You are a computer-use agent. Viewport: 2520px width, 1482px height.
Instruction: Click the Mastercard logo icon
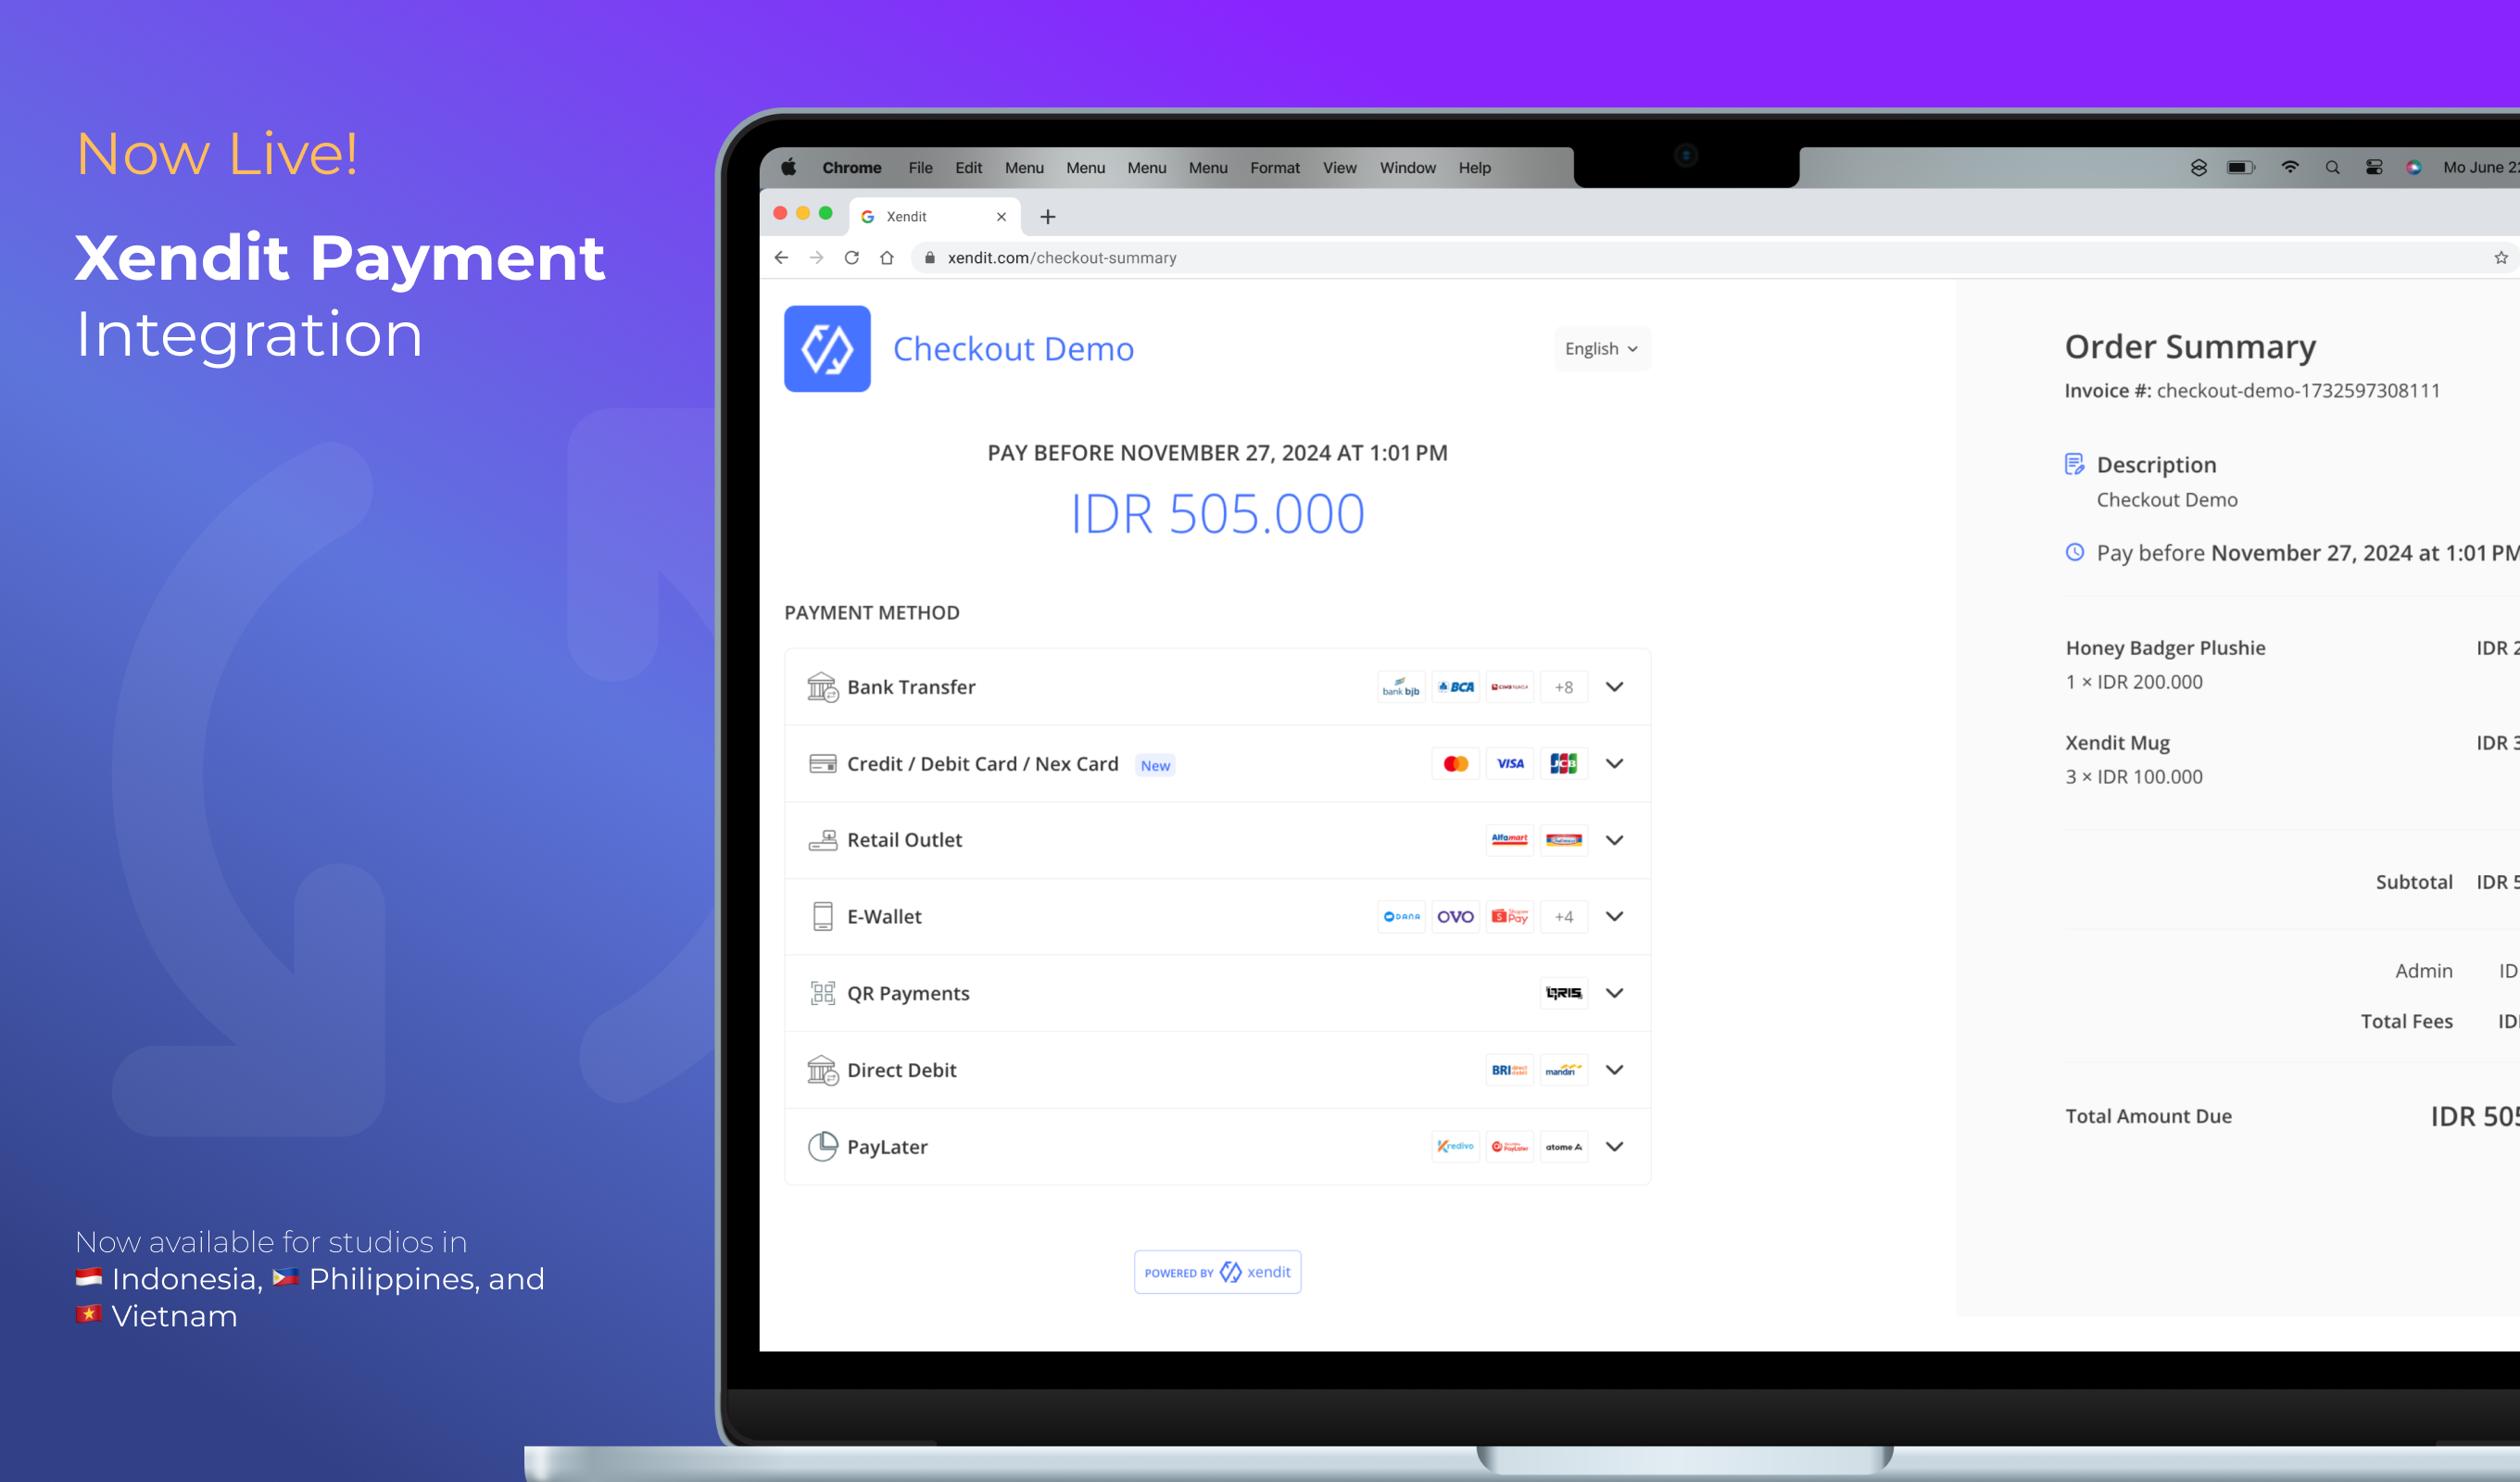[x=1455, y=764]
